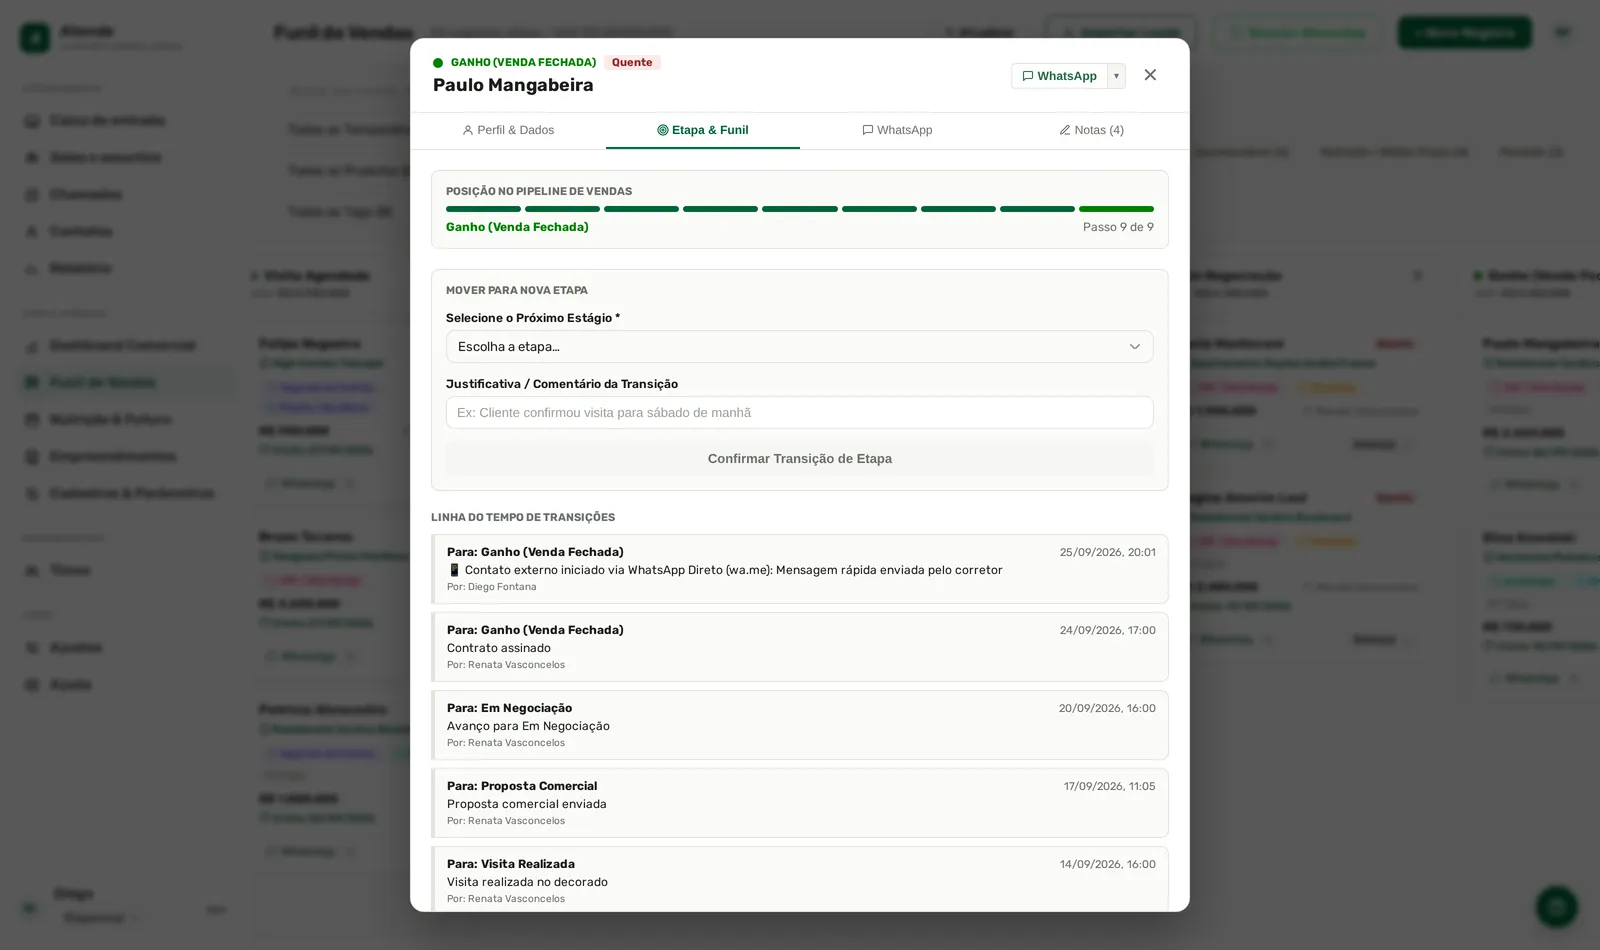1600x950 pixels.
Task: Select 'Avanço para Em Negociação' timeline comment
Action: coord(528,726)
